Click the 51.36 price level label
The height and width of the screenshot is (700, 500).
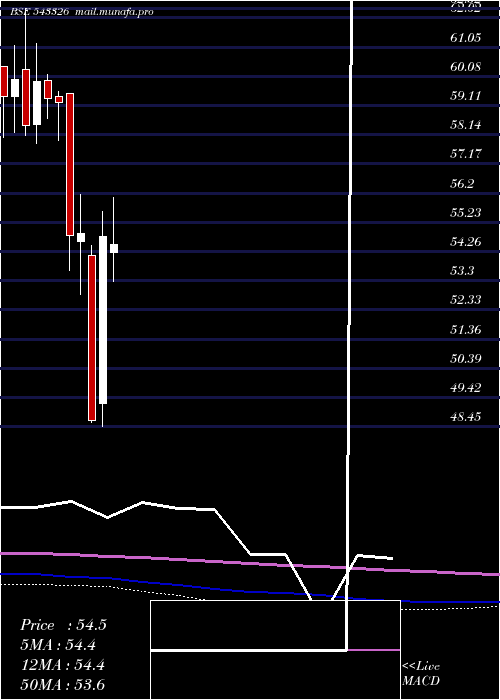[466, 329]
